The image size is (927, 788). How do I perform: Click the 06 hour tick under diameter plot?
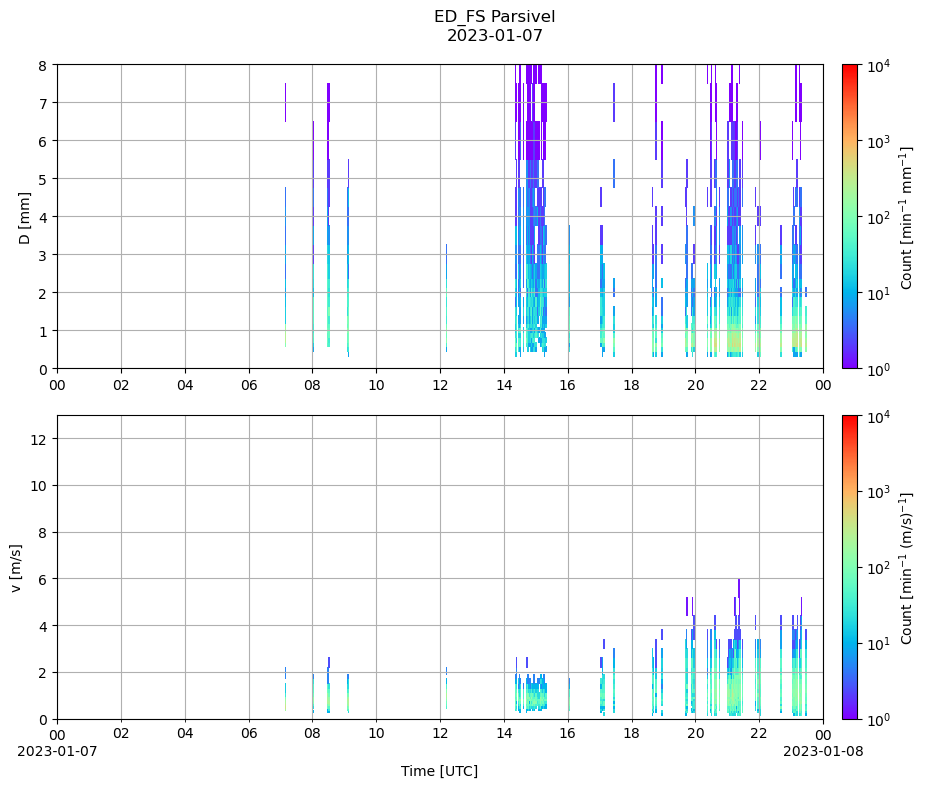(249, 385)
